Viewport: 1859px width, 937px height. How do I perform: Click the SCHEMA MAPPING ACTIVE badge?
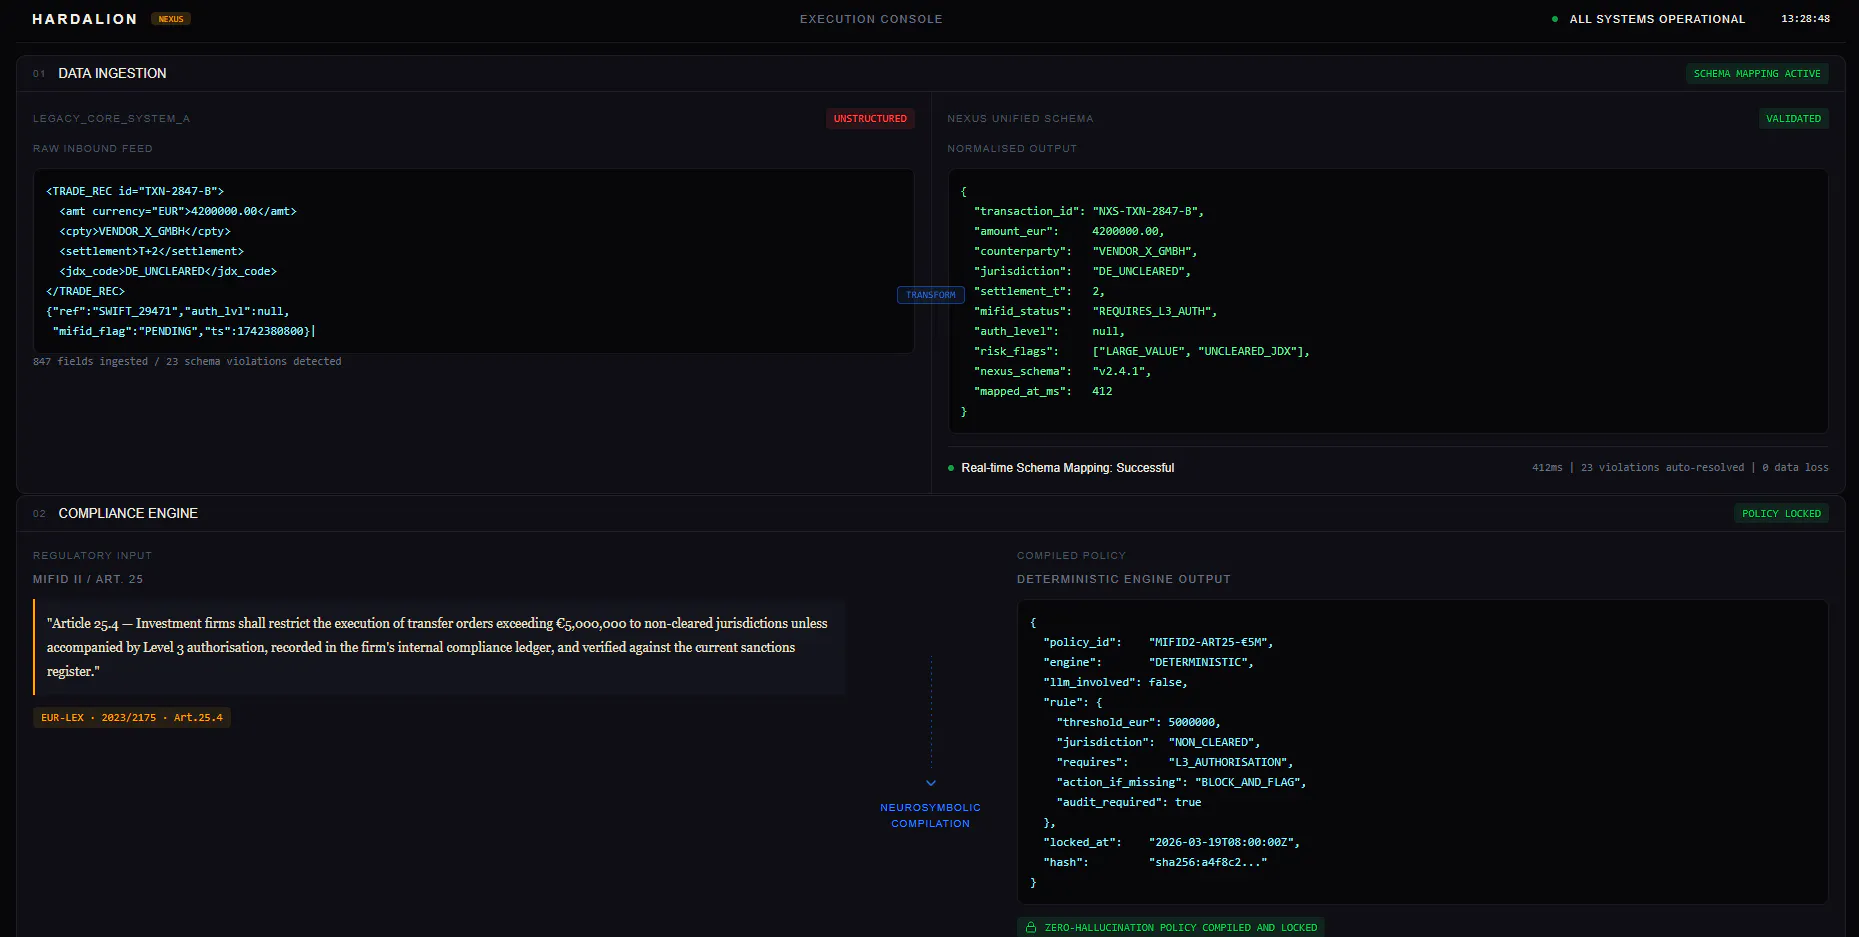(x=1757, y=74)
